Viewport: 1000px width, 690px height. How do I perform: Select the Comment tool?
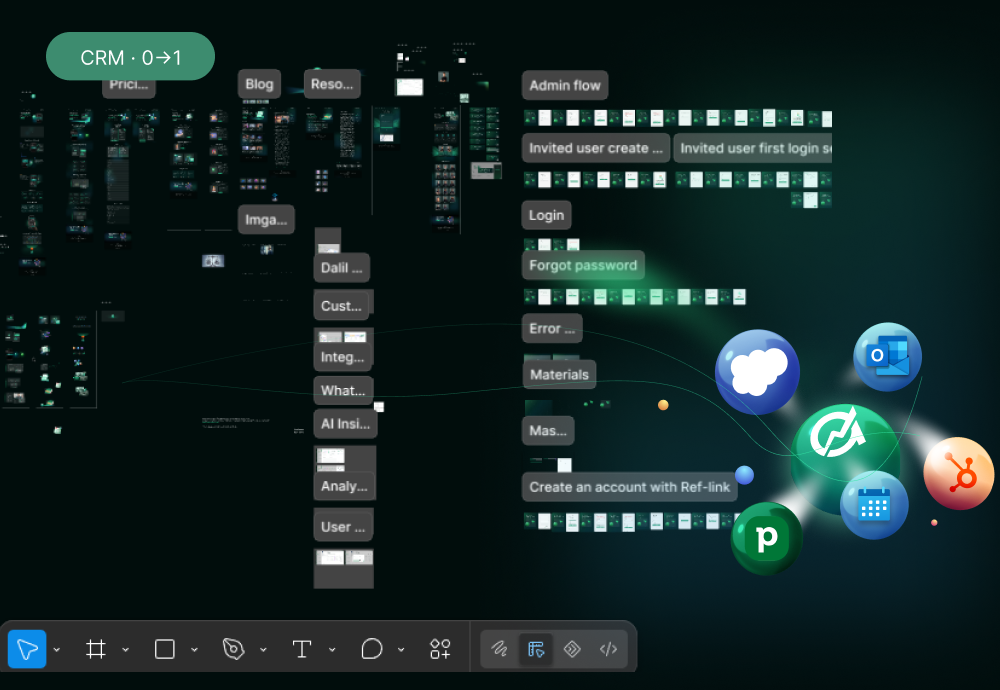point(371,649)
